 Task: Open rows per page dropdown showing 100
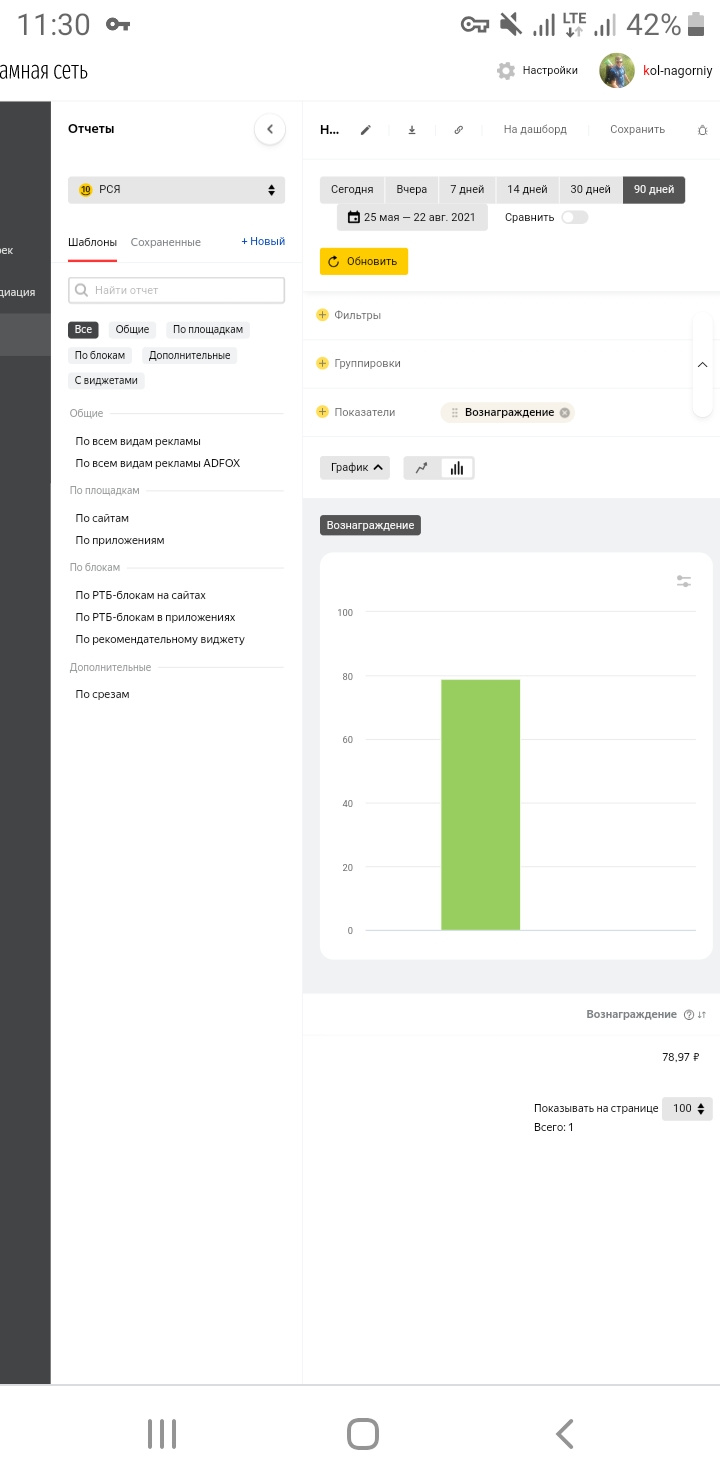[x=687, y=1109]
